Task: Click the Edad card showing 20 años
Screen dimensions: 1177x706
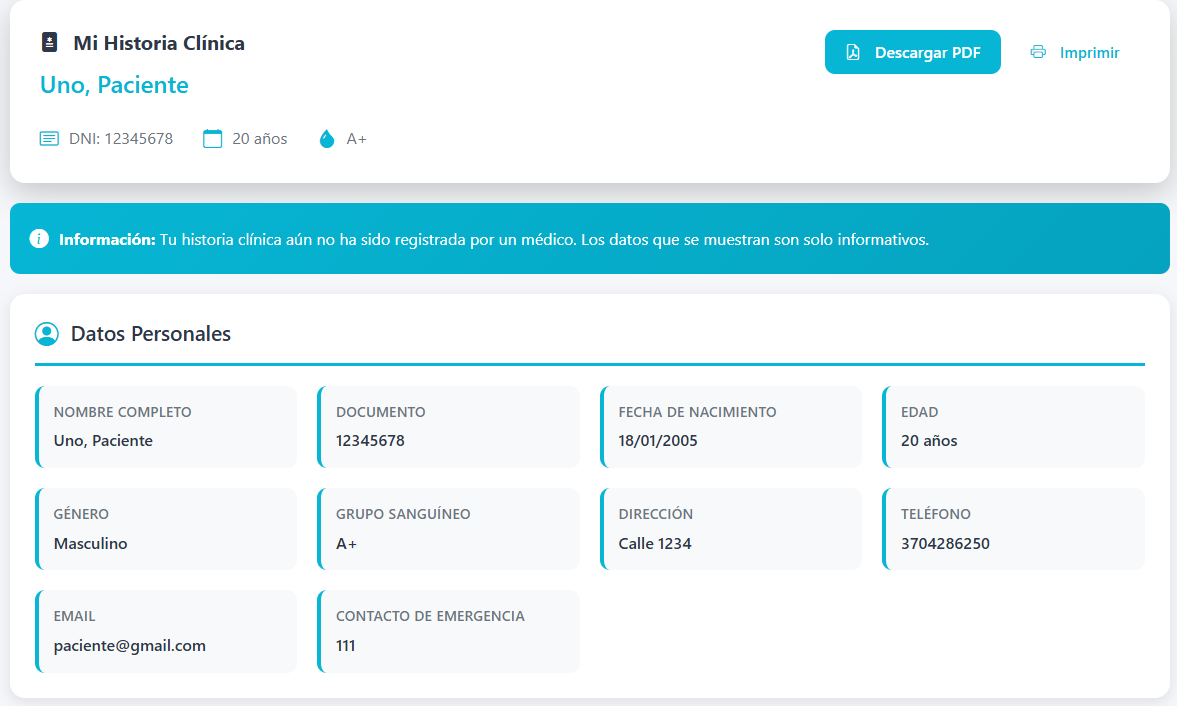Action: (x=1013, y=427)
